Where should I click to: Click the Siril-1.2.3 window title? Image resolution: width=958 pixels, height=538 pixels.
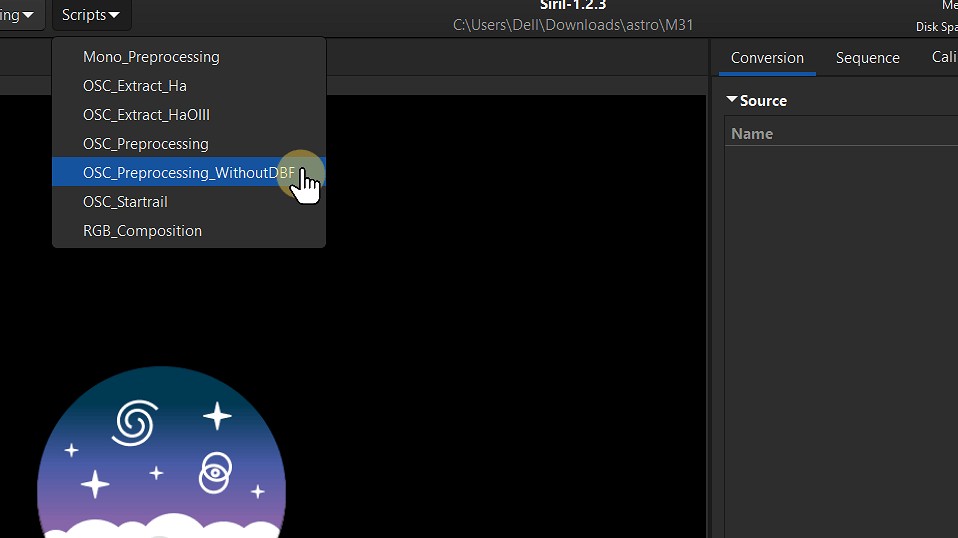572,6
